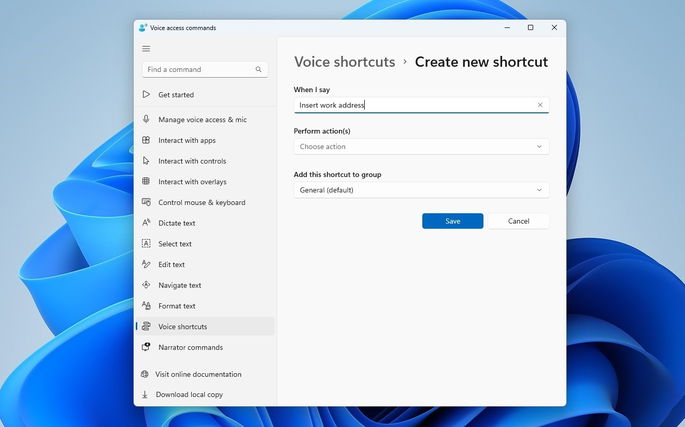Click the Get started play icon
Image resolution: width=685 pixels, height=427 pixels.
tap(146, 95)
